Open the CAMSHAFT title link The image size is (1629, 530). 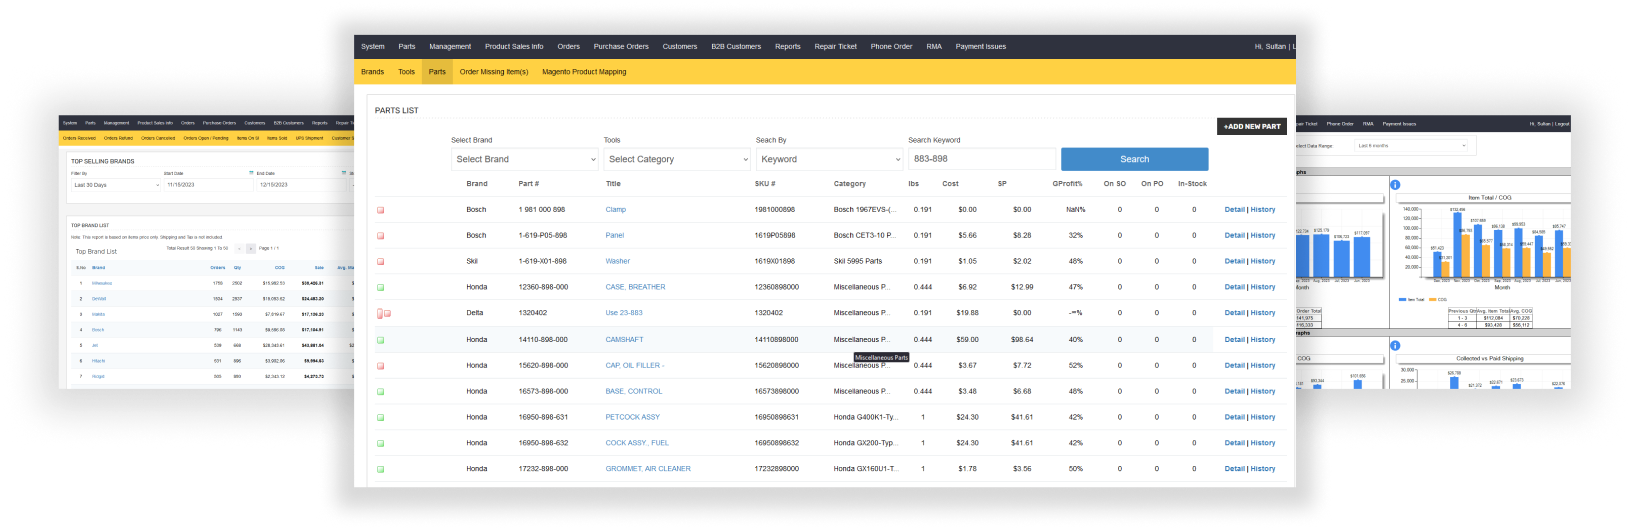click(624, 340)
